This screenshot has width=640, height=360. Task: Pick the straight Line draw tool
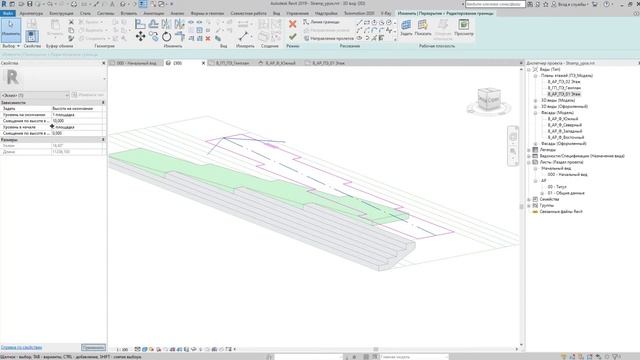(359, 22)
